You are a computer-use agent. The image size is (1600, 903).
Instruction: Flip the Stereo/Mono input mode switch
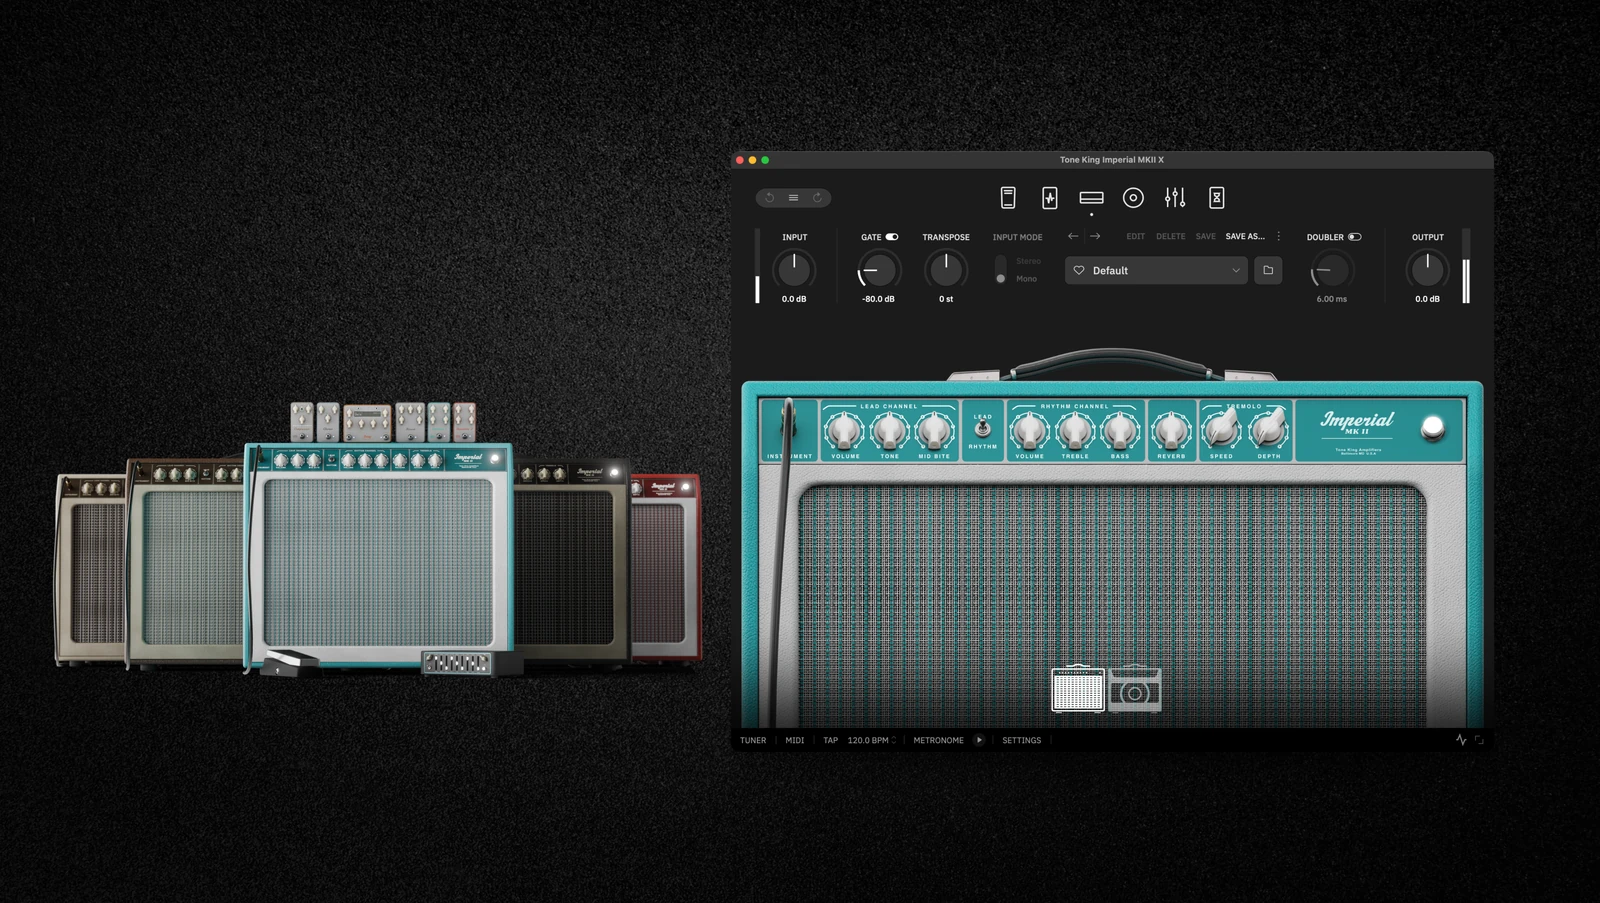coord(1001,269)
